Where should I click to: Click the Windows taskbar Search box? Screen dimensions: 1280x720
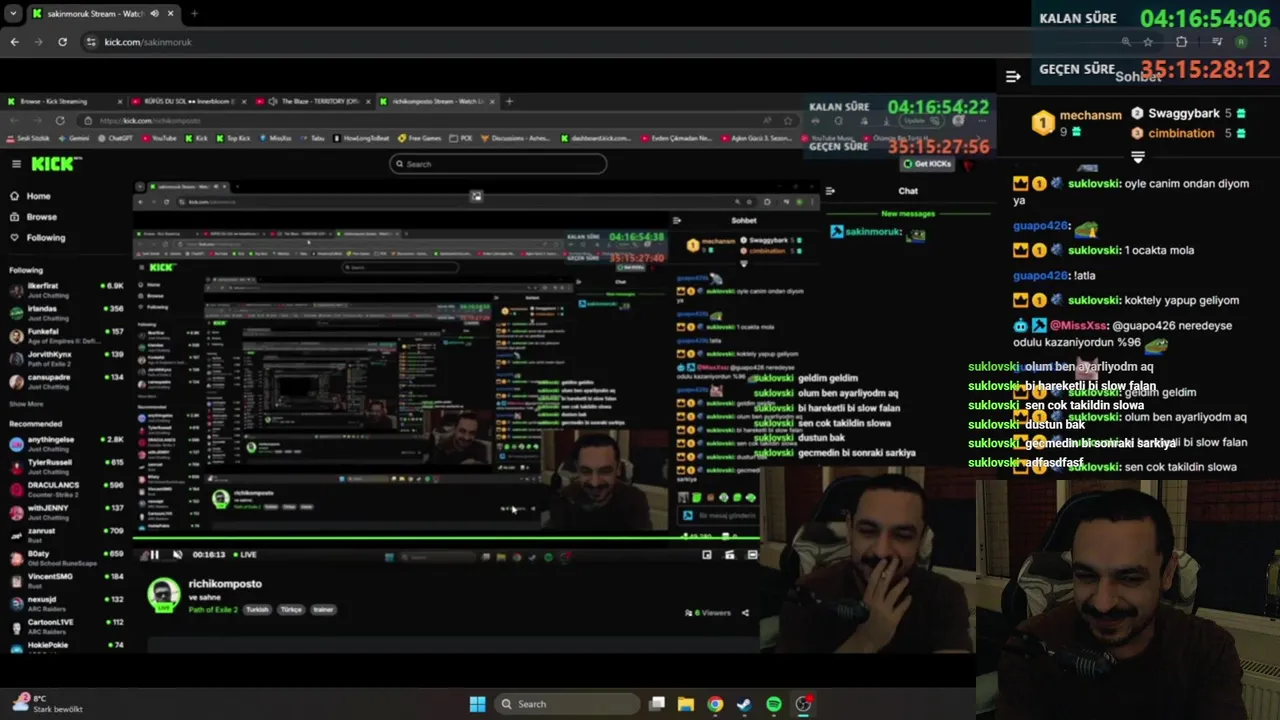pyautogui.click(x=567, y=704)
